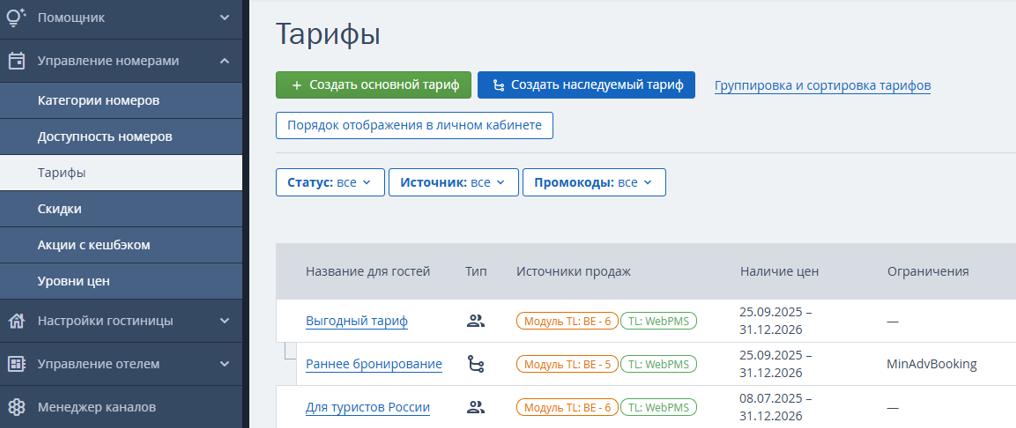Viewport: 1016px width, 428px height.
Task: Click the guests type icon for Для туристов России
Action: pyautogui.click(x=476, y=407)
